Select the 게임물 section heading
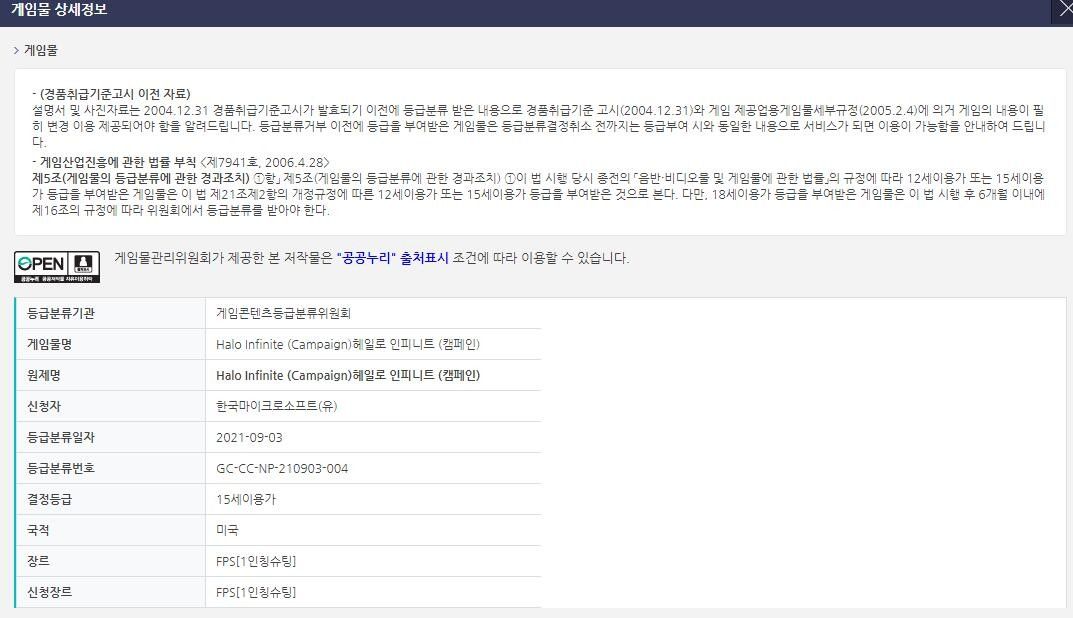Image resolution: width=1073 pixels, height=618 pixels. tap(41, 50)
